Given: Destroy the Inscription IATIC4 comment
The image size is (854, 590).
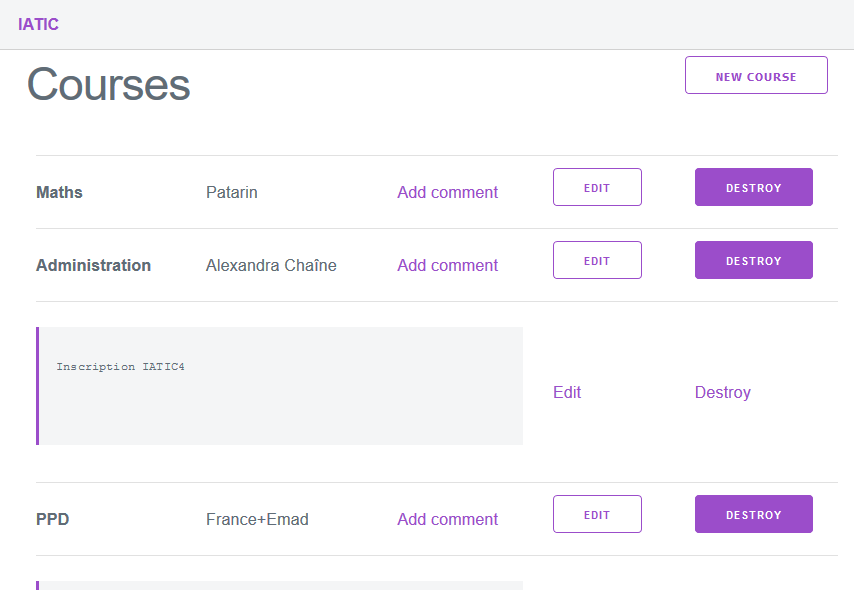Looking at the screenshot, I should (x=722, y=392).
